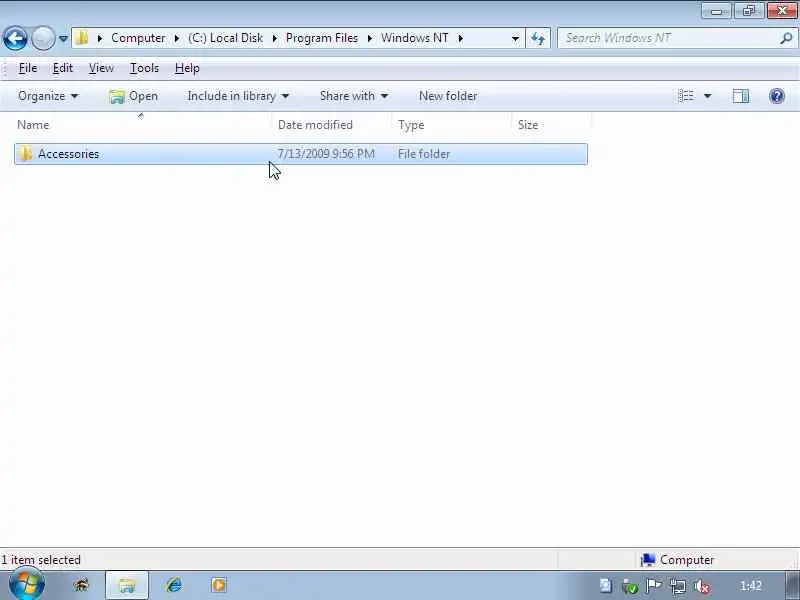Image resolution: width=800 pixels, height=600 pixels.
Task: Open Include in library dropdown
Action: tap(238, 96)
